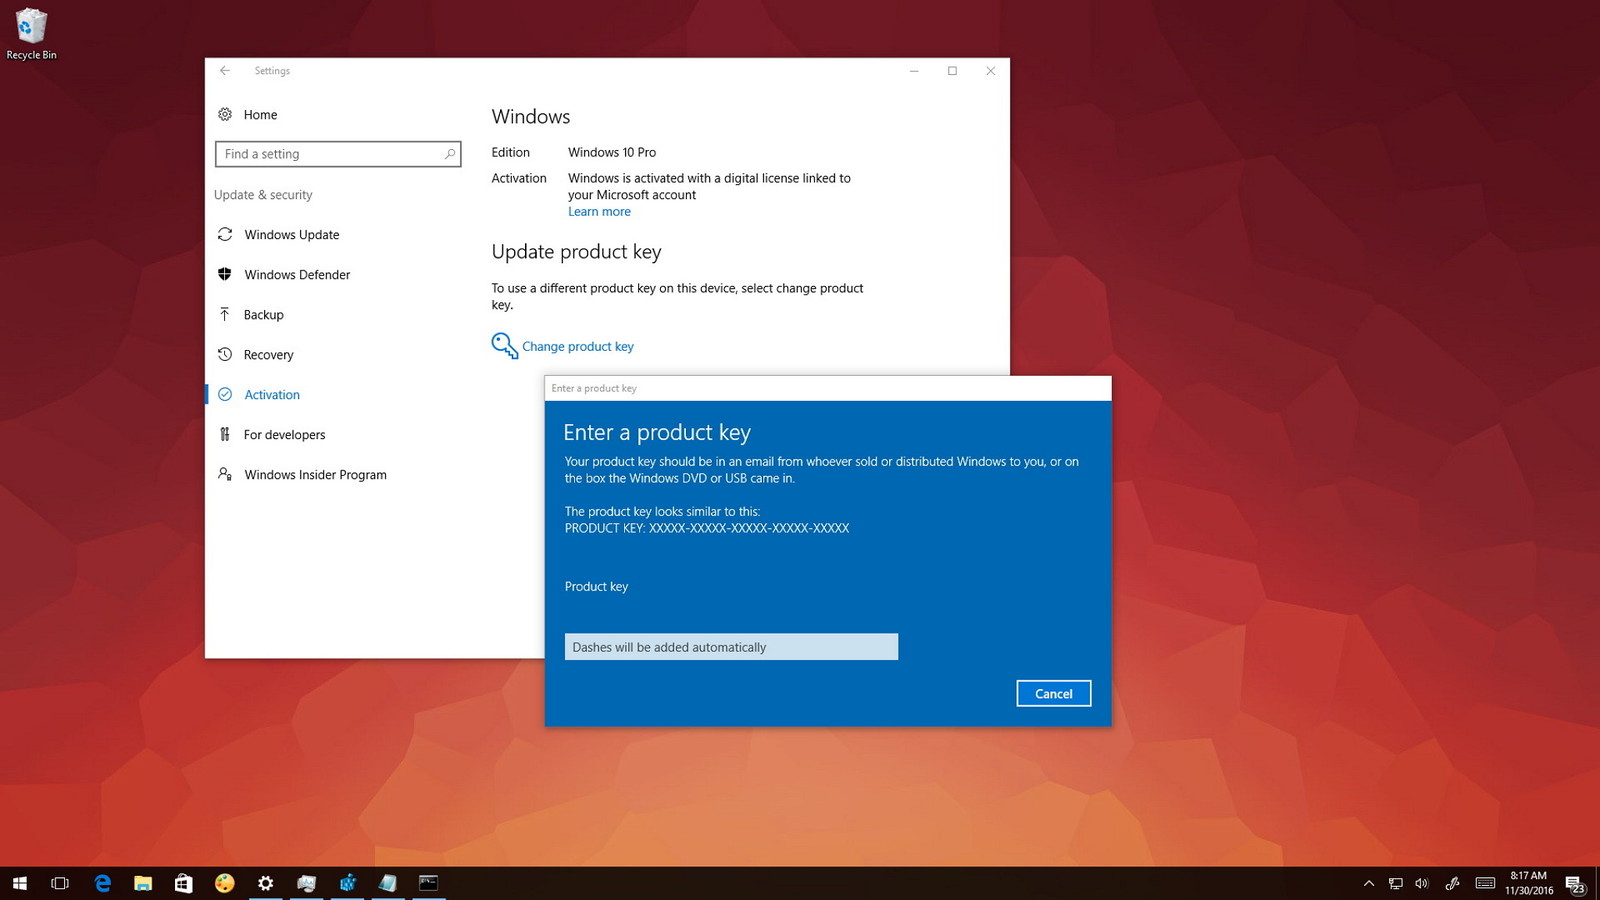Click the search magnifier icon
Screen dimensions: 1600x900
[x=450, y=154]
